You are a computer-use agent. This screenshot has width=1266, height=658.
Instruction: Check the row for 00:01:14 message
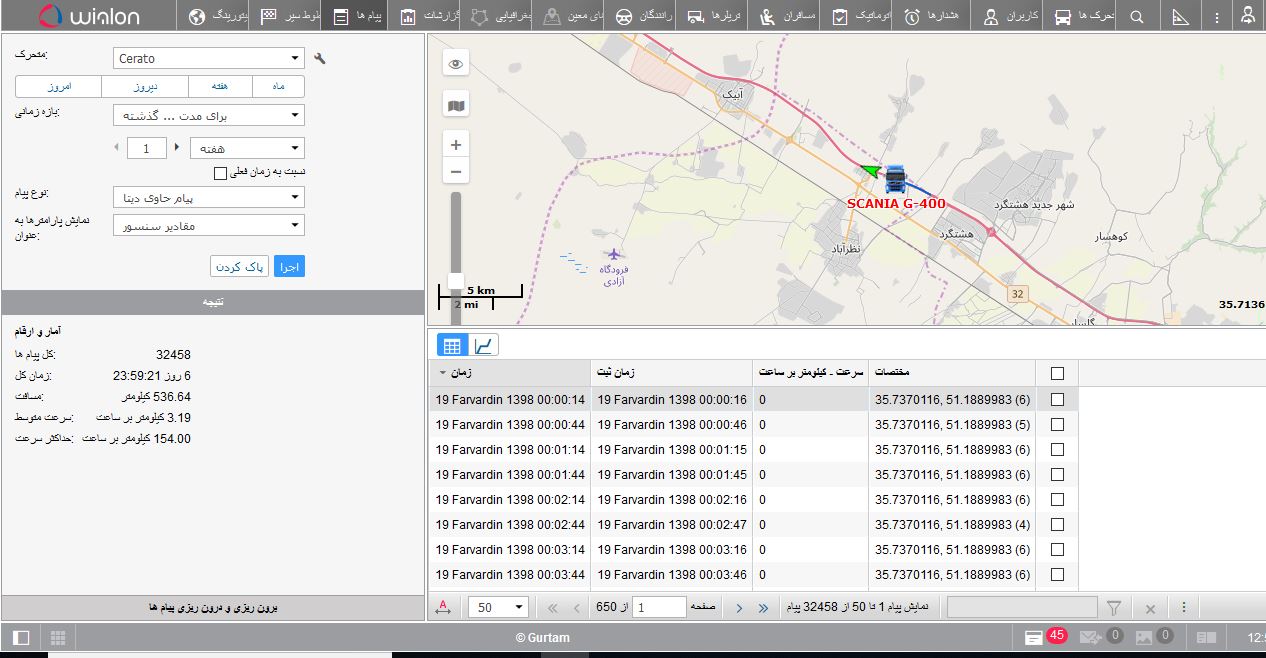point(1057,449)
